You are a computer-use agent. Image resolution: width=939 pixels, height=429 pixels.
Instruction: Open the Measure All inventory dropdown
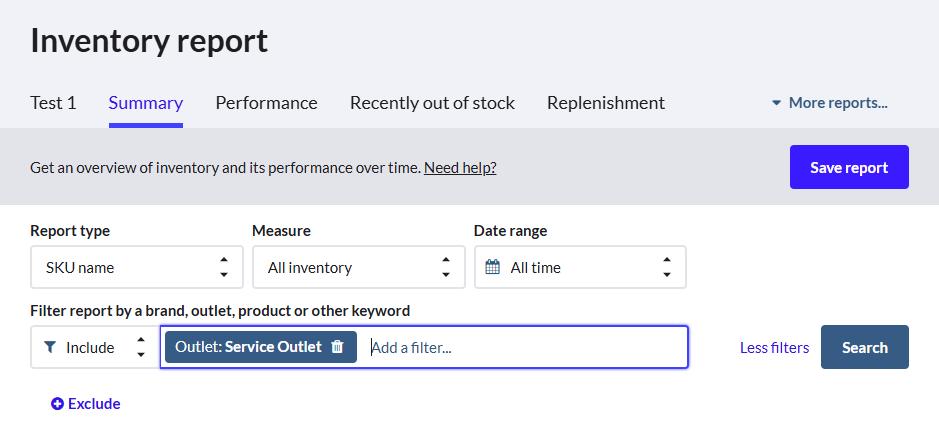(357, 267)
